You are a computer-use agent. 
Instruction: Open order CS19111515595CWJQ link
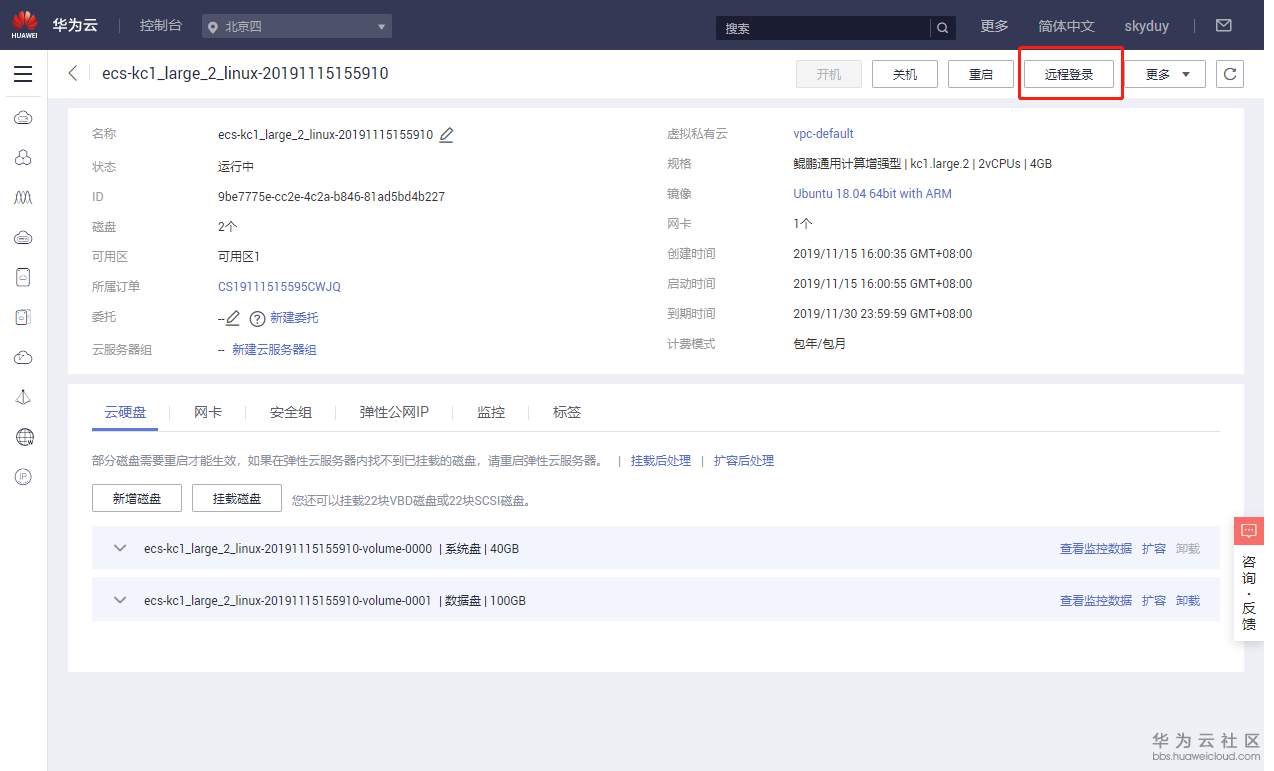[279, 287]
